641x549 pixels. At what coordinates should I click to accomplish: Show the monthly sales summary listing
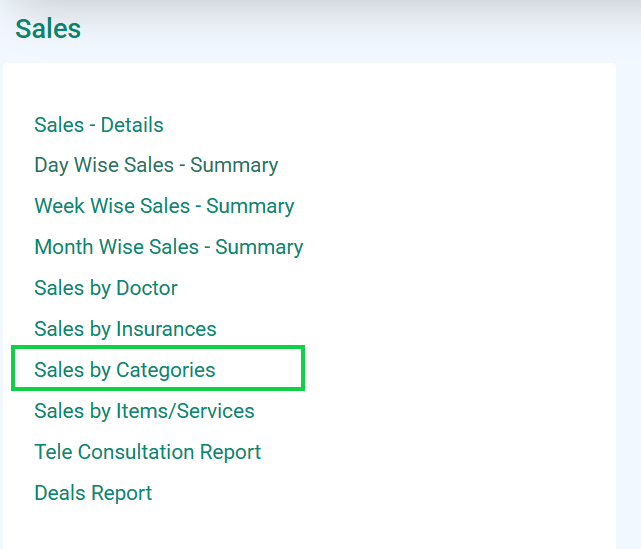[169, 247]
